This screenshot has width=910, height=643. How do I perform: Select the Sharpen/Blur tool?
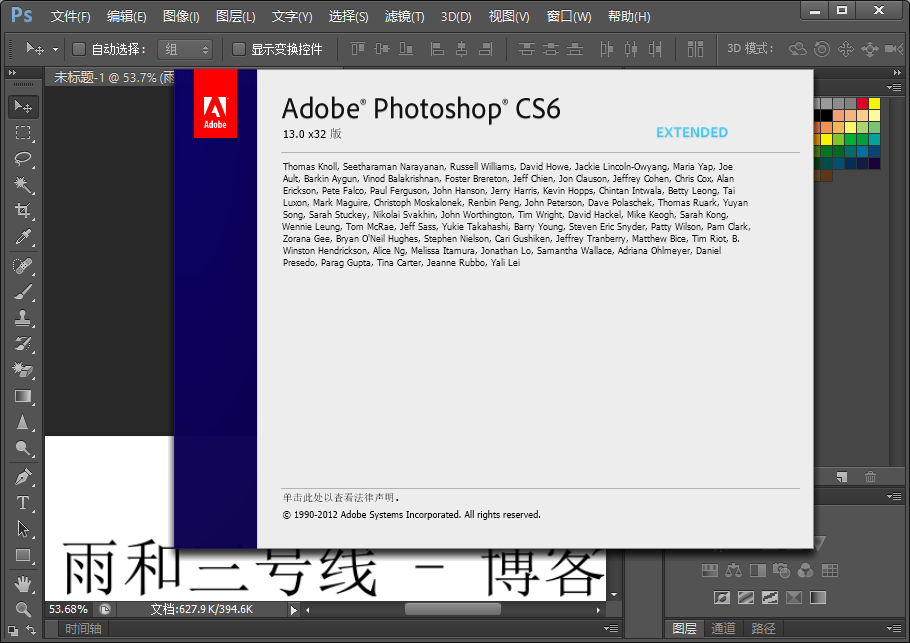click(x=23, y=422)
